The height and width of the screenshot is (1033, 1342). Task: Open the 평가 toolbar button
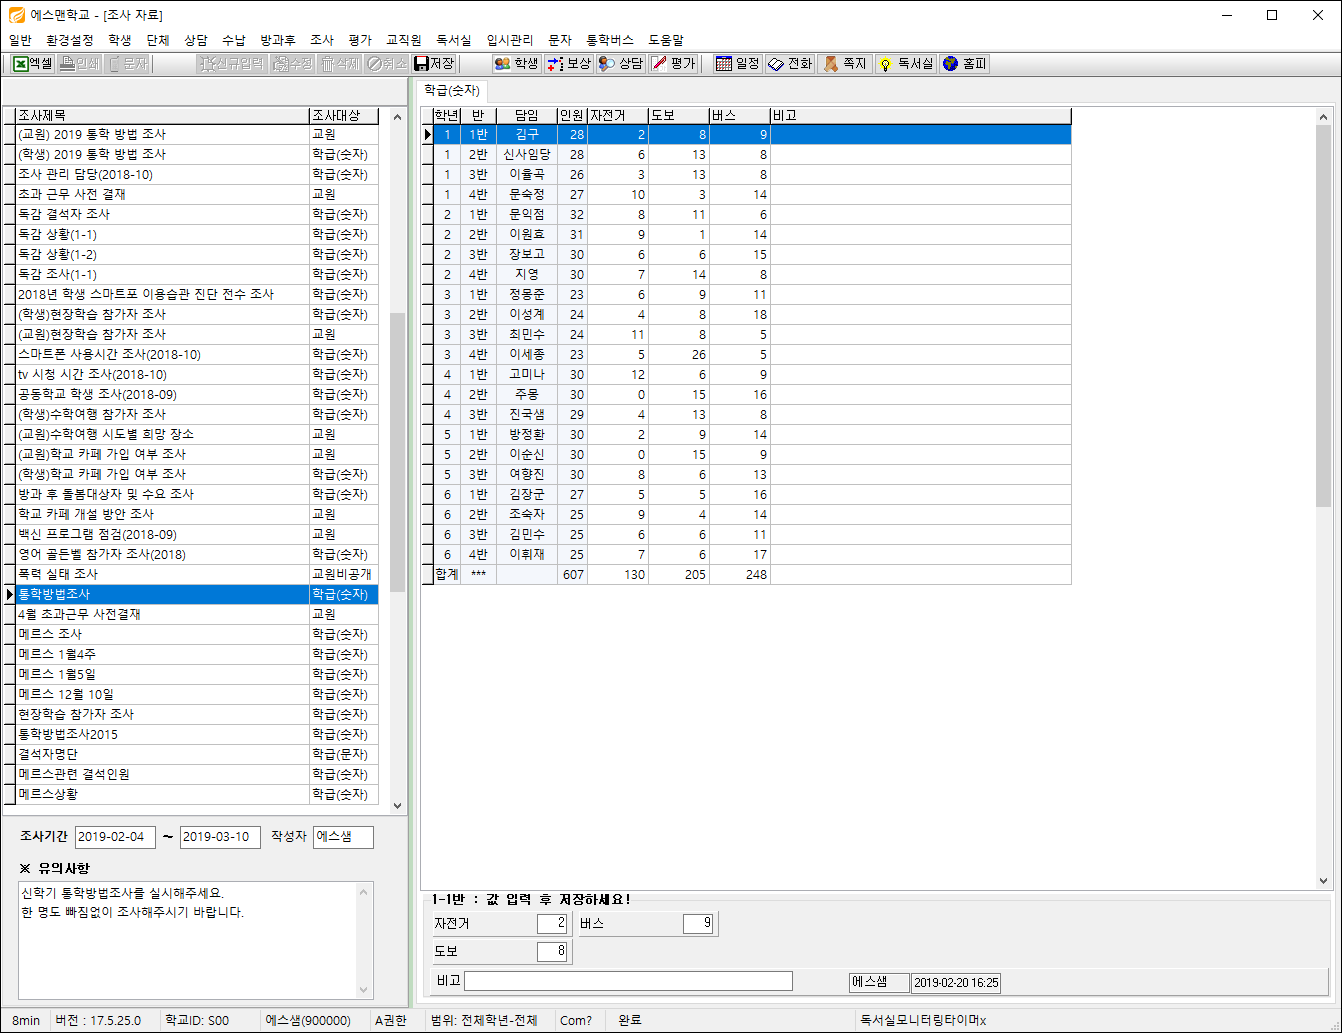[673, 64]
